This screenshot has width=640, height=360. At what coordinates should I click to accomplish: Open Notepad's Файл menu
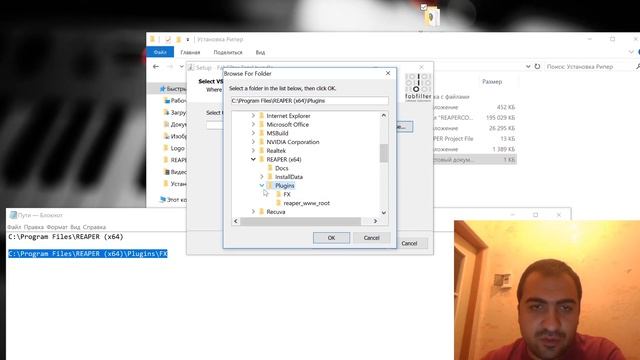14,227
